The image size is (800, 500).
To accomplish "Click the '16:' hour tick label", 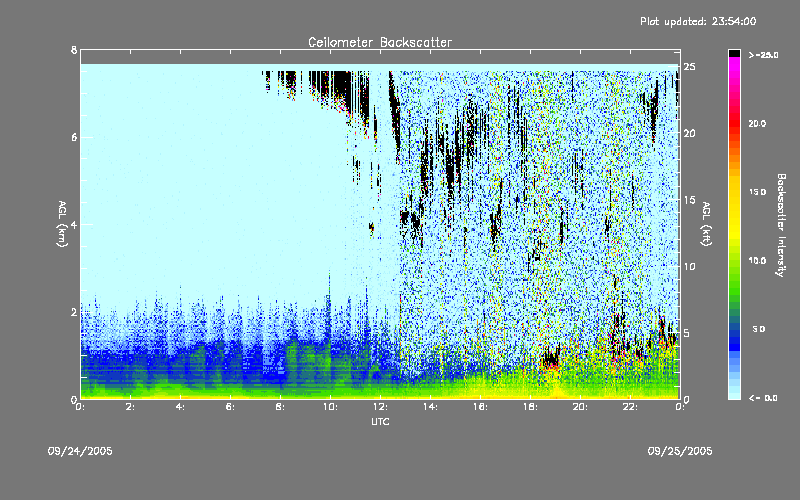I will [x=481, y=407].
